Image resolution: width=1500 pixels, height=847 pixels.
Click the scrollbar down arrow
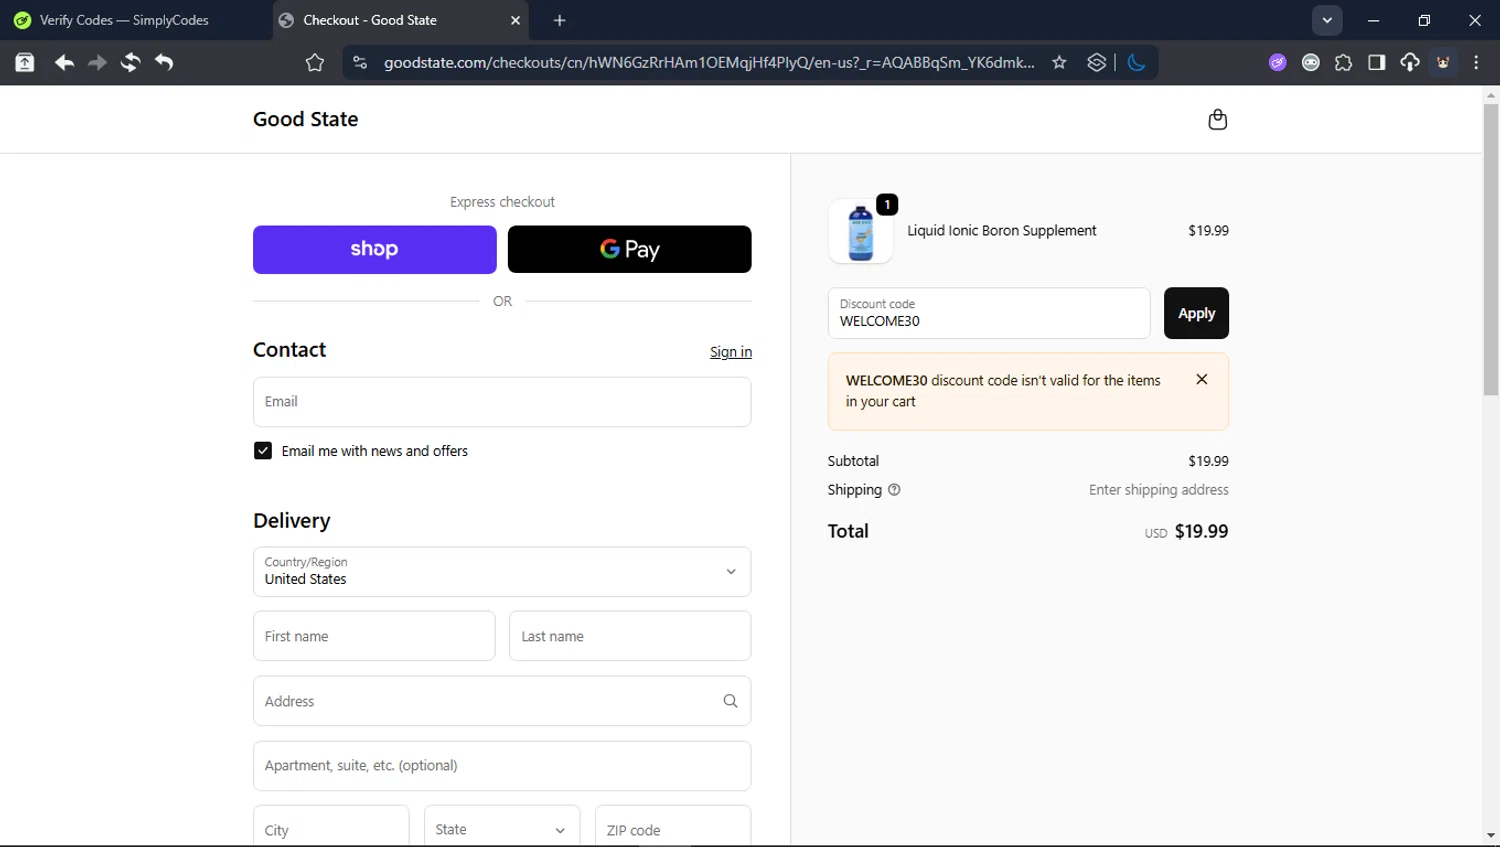pyautogui.click(x=1491, y=836)
